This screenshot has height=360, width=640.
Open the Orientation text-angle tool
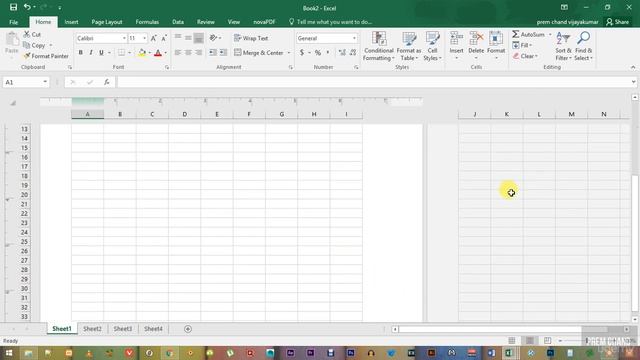point(213,38)
